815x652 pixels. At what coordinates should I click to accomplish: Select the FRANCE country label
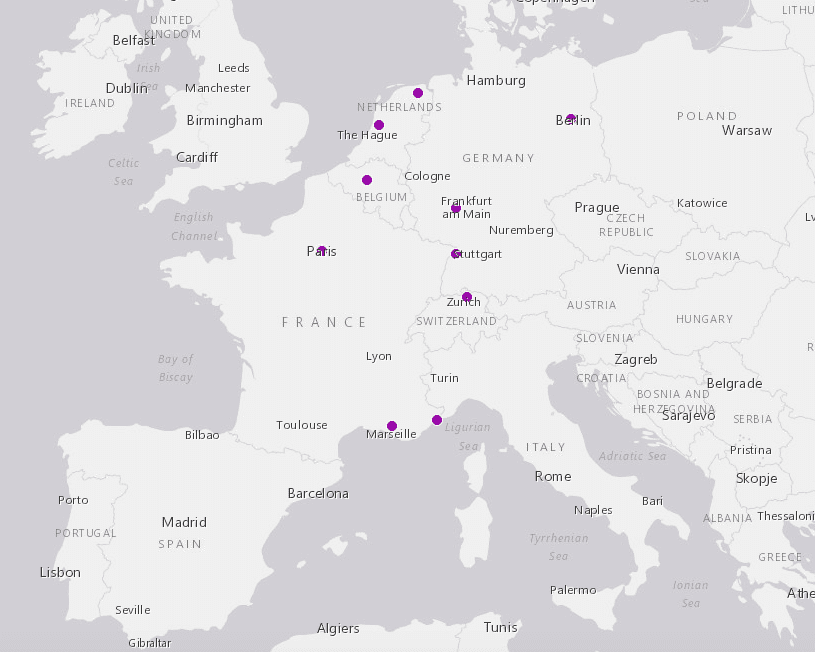click(324, 322)
